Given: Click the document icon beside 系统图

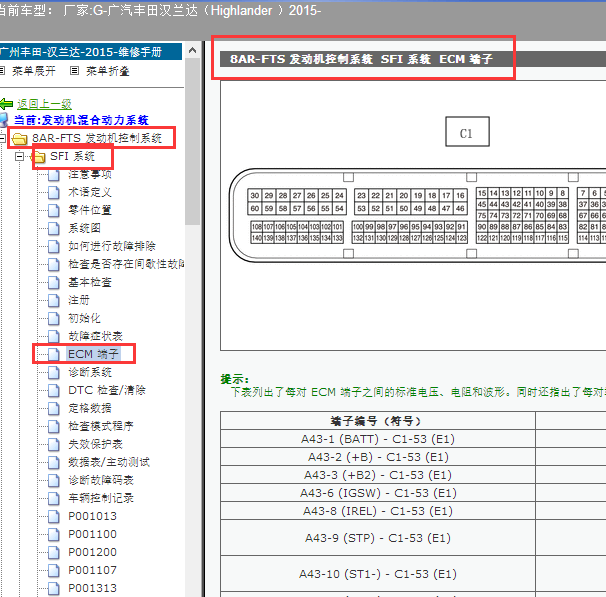Looking at the screenshot, I should [54, 228].
